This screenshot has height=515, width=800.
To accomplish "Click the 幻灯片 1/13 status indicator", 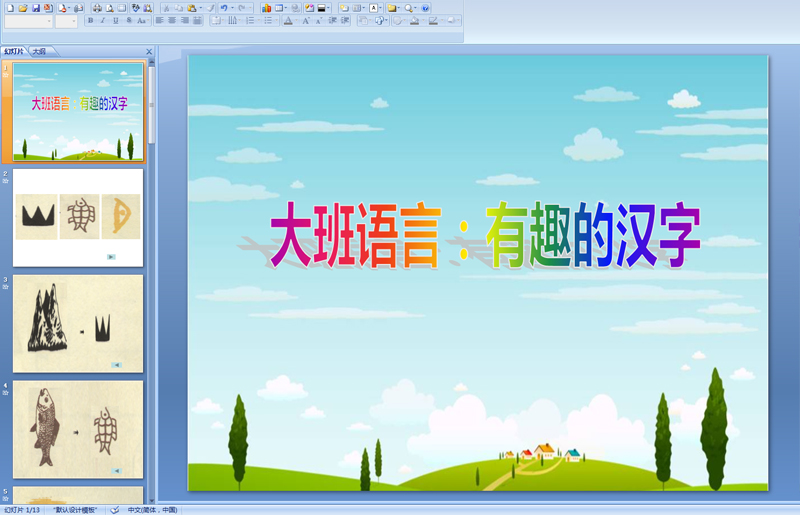I will 22,510.
